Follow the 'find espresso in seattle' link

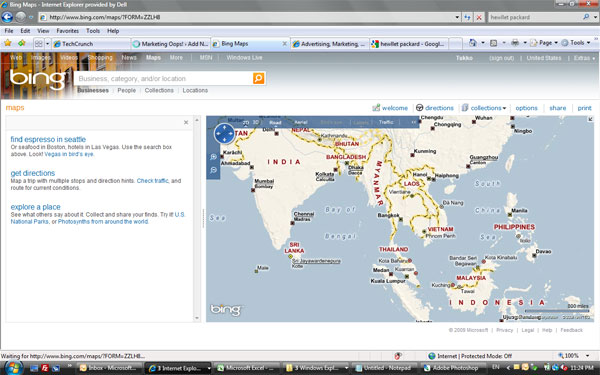click(48, 139)
